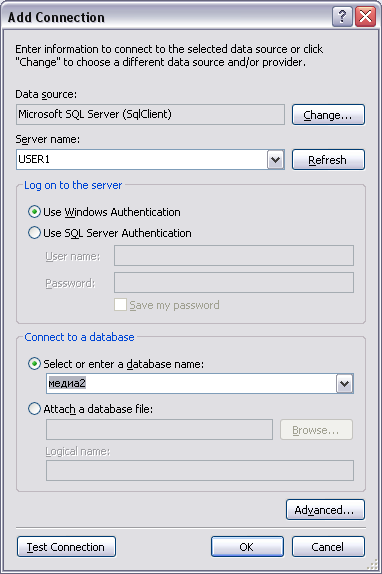Viewport: 382px width, 574px height.
Task: Confirm with the OK button
Action: coord(247,547)
